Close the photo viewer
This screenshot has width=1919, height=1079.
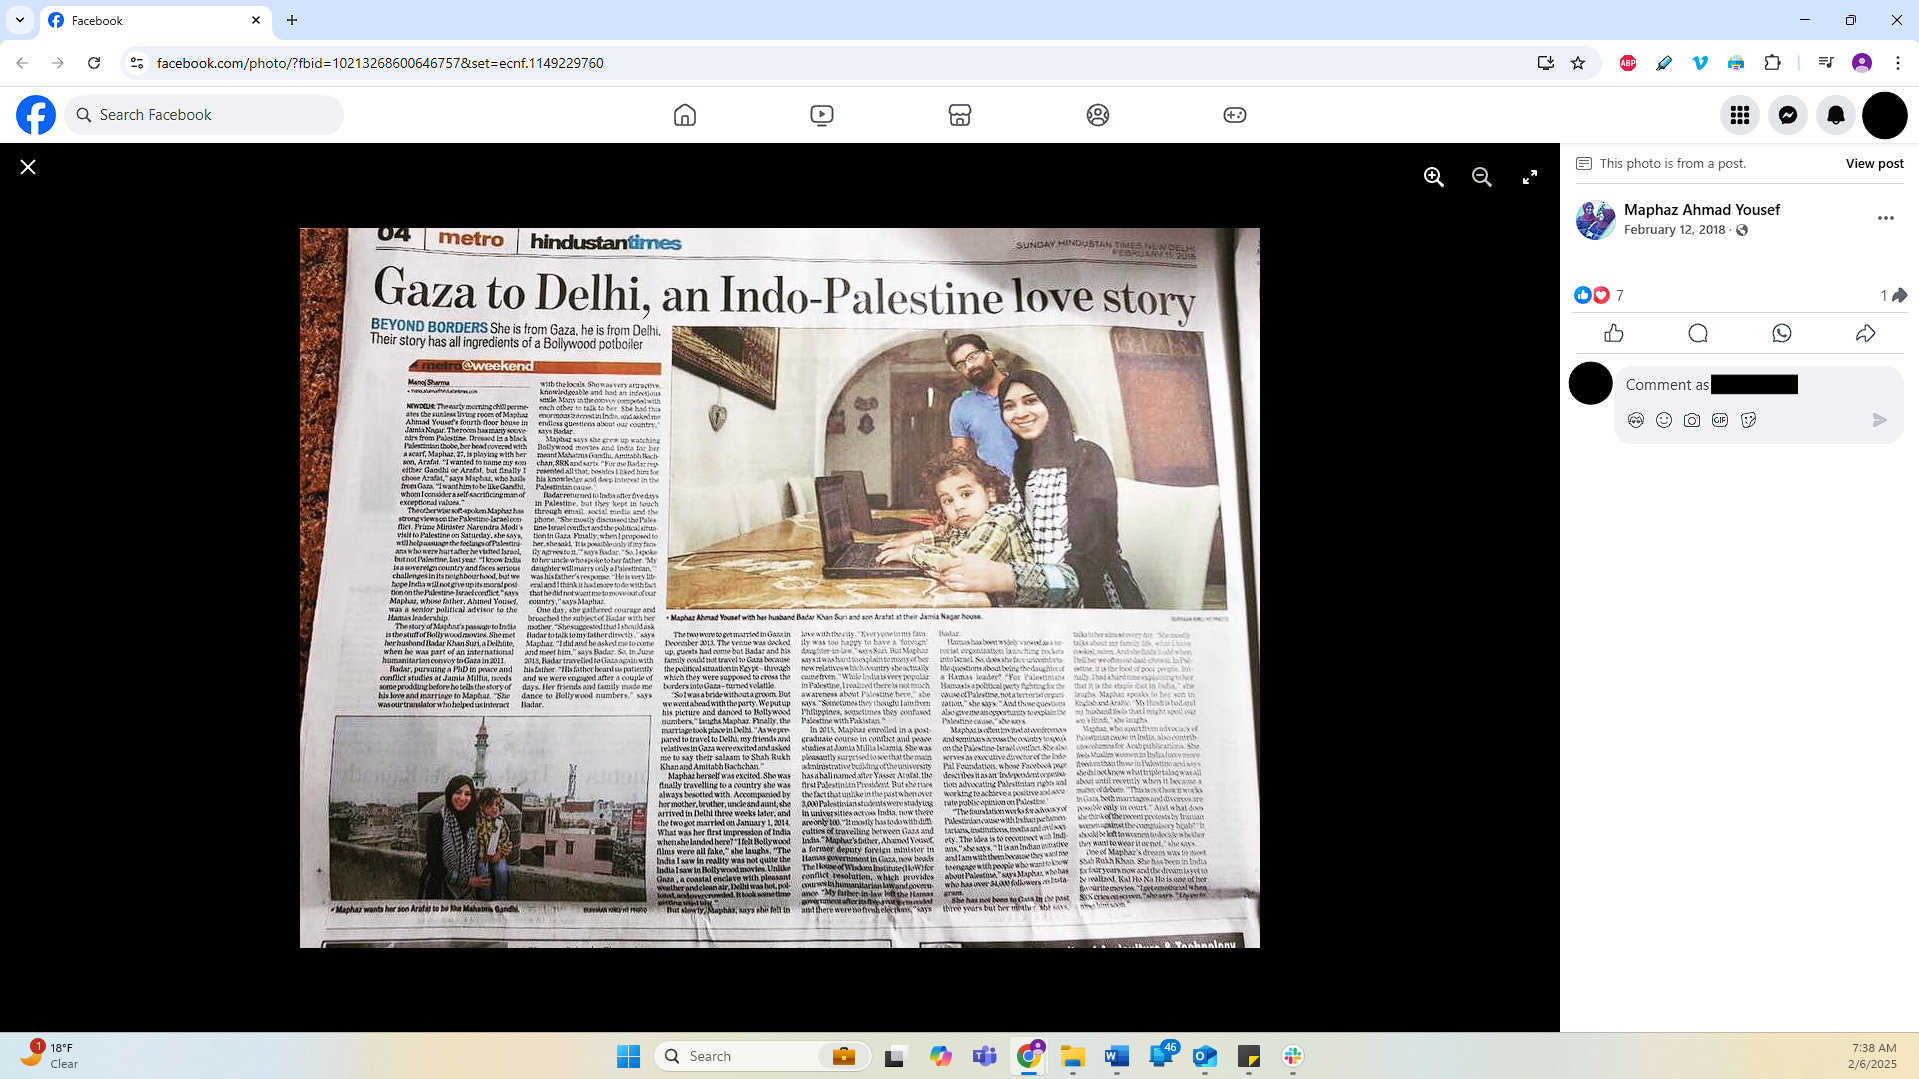point(28,167)
